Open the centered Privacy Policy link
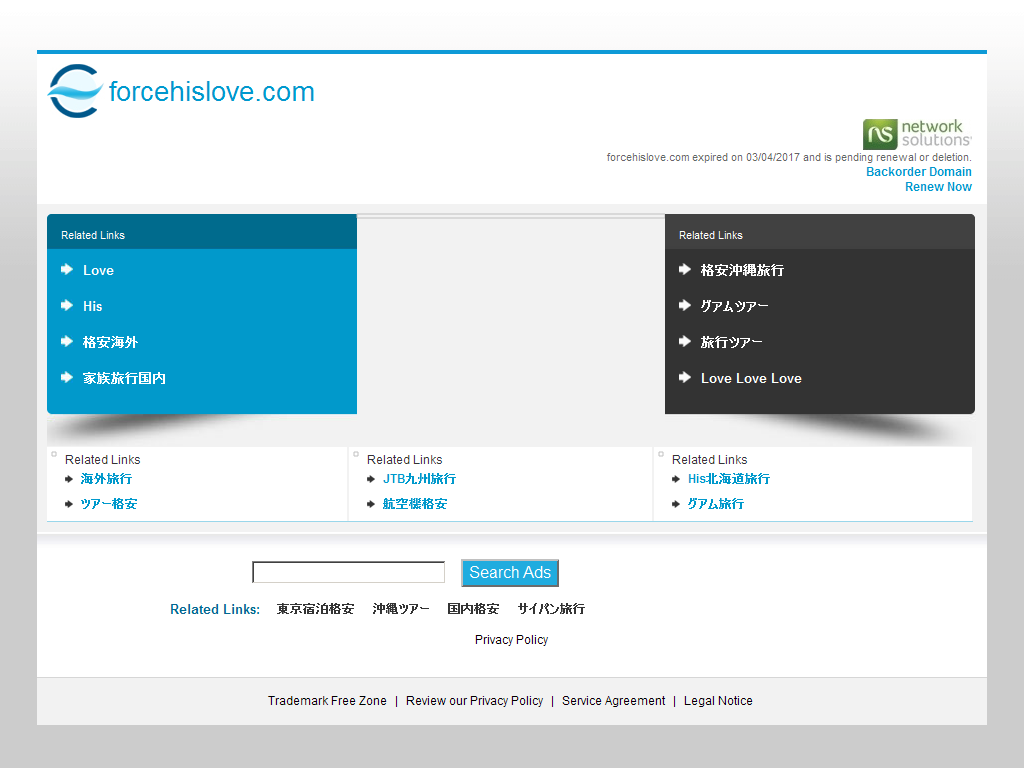This screenshot has width=1024, height=768. pos(511,639)
